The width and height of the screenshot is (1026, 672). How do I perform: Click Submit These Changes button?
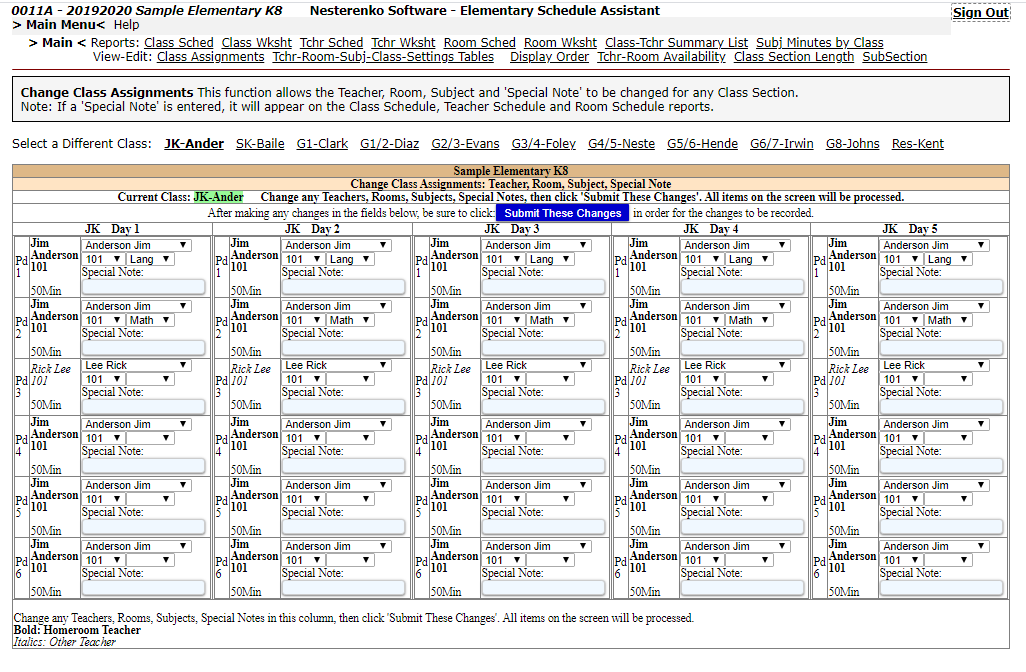[x=562, y=213]
